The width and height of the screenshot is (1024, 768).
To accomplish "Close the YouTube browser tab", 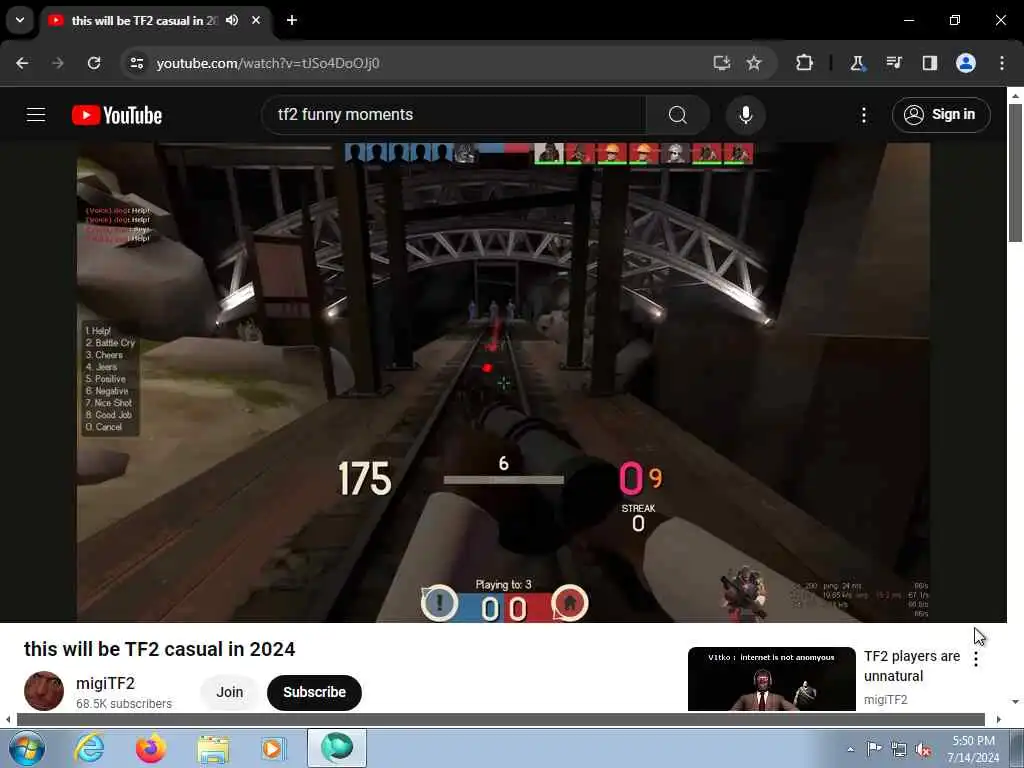I will pos(256,20).
